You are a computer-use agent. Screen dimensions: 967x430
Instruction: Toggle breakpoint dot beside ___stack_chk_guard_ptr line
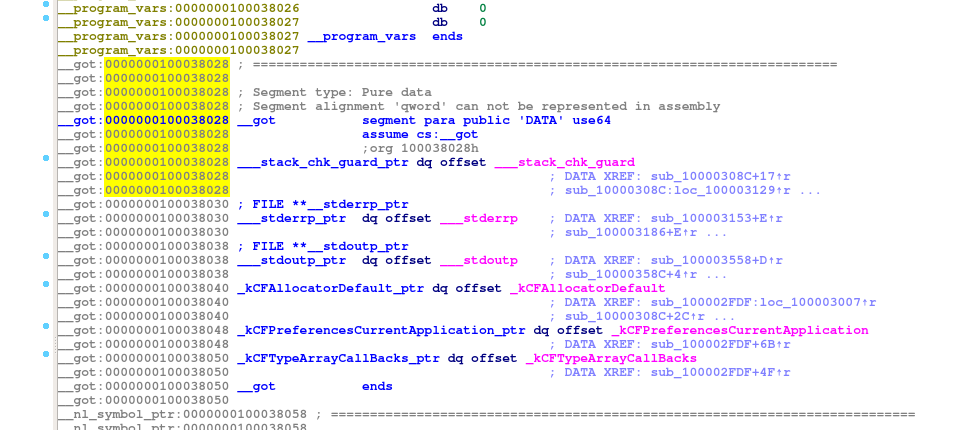coord(46,158)
